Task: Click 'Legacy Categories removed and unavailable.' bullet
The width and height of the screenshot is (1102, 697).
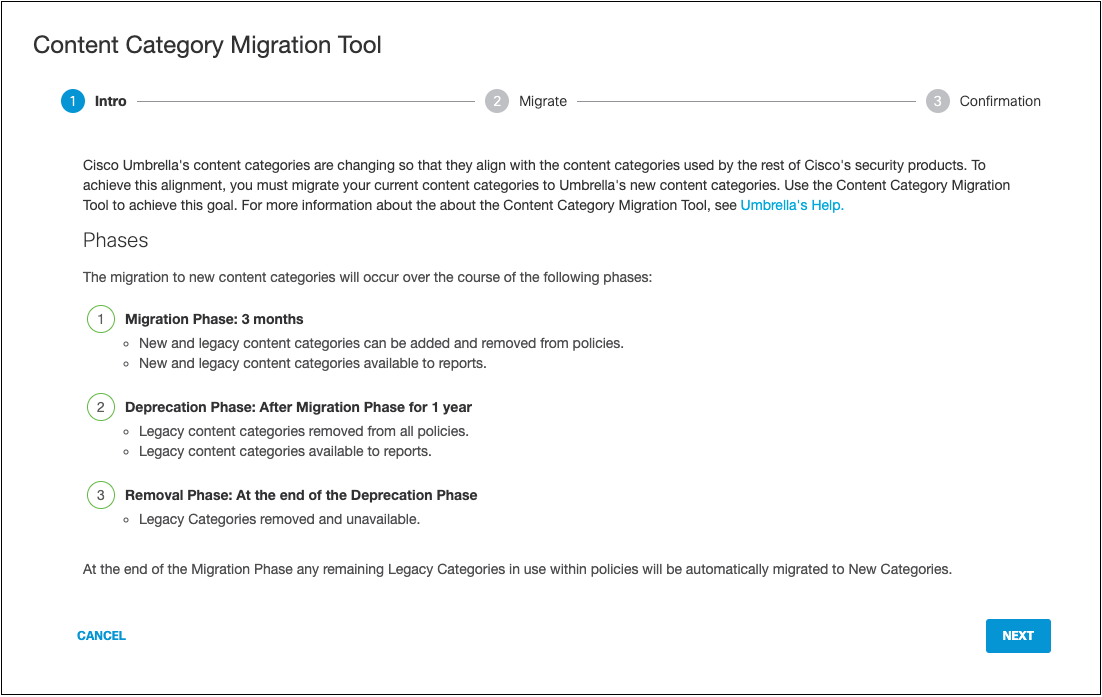Action: click(280, 519)
